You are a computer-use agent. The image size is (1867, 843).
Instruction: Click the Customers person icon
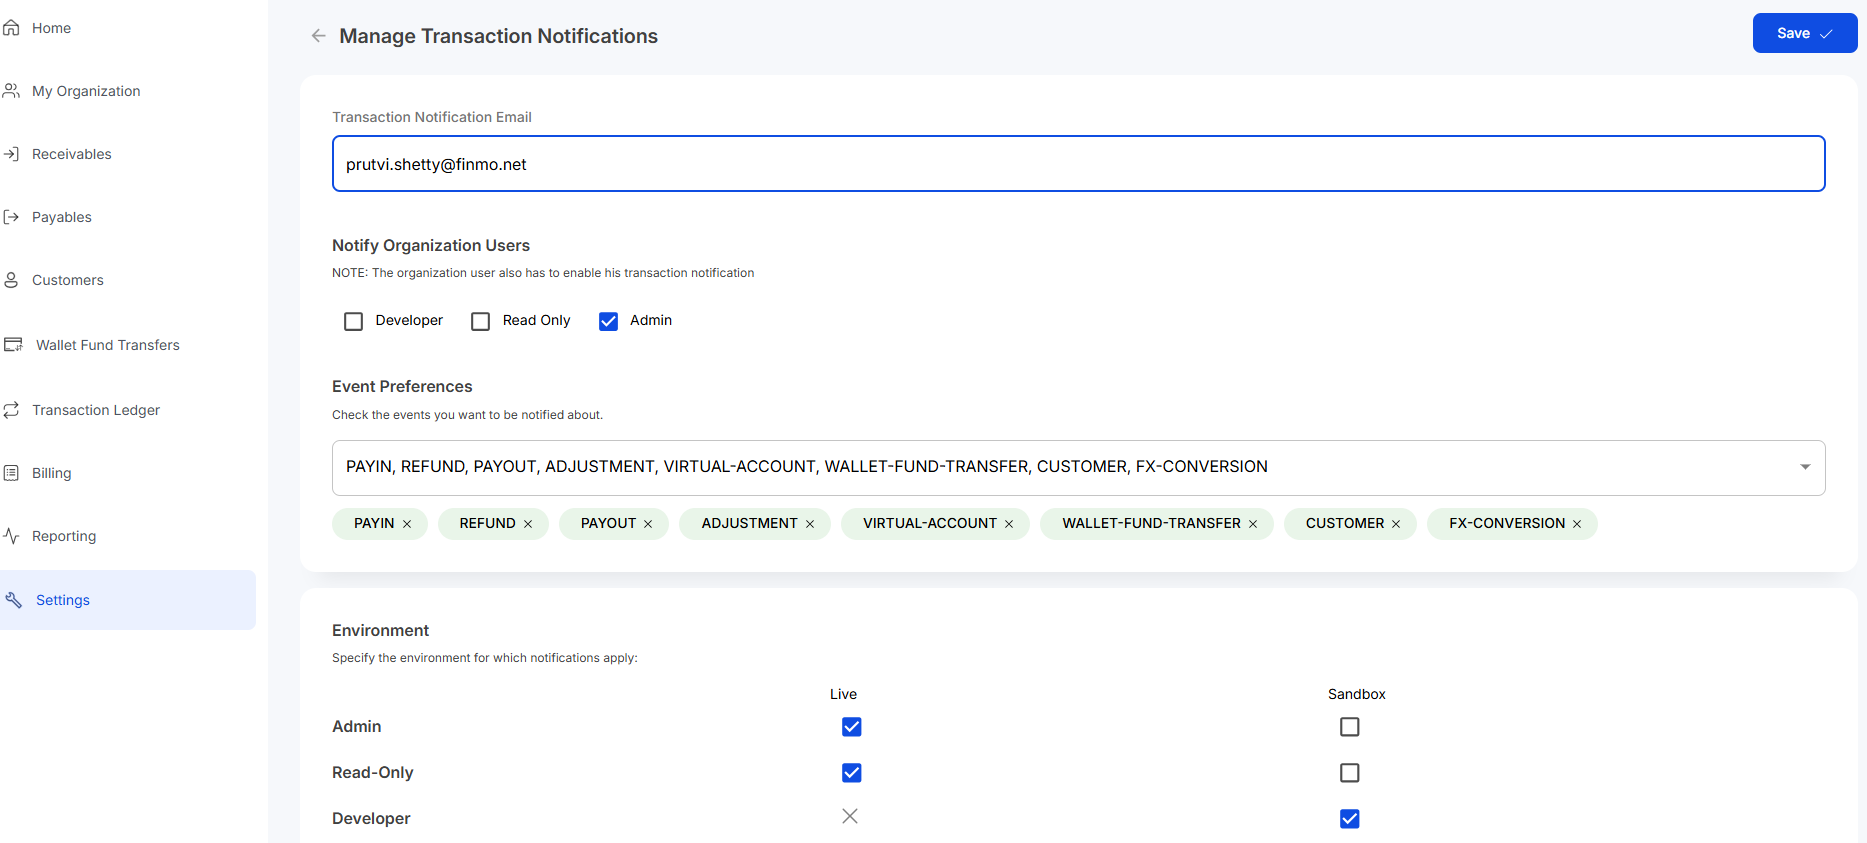coord(12,280)
